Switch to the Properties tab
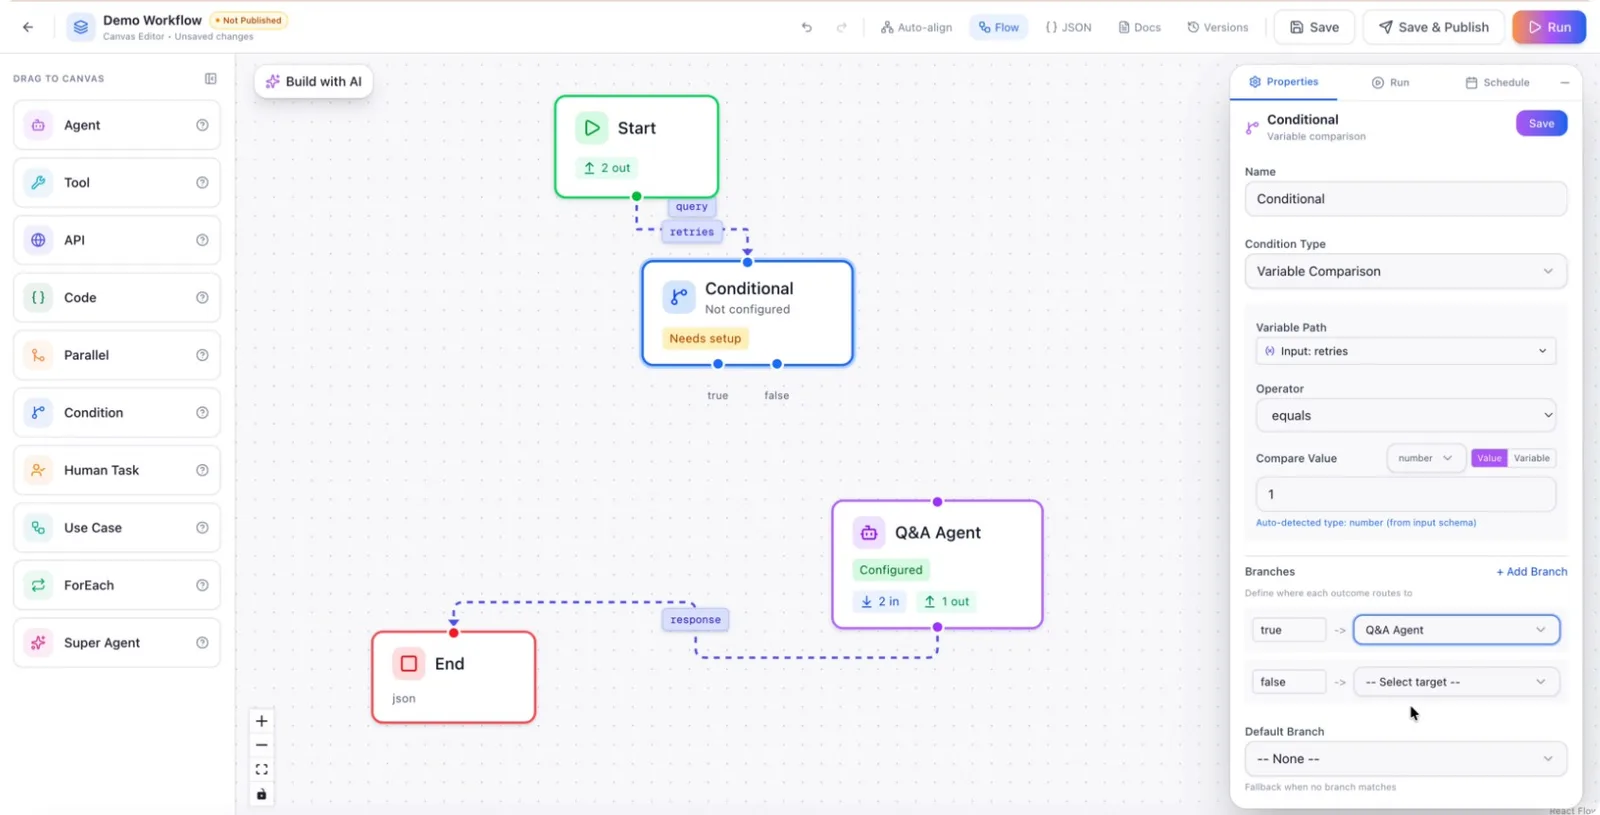The image size is (1600, 815). click(1284, 82)
